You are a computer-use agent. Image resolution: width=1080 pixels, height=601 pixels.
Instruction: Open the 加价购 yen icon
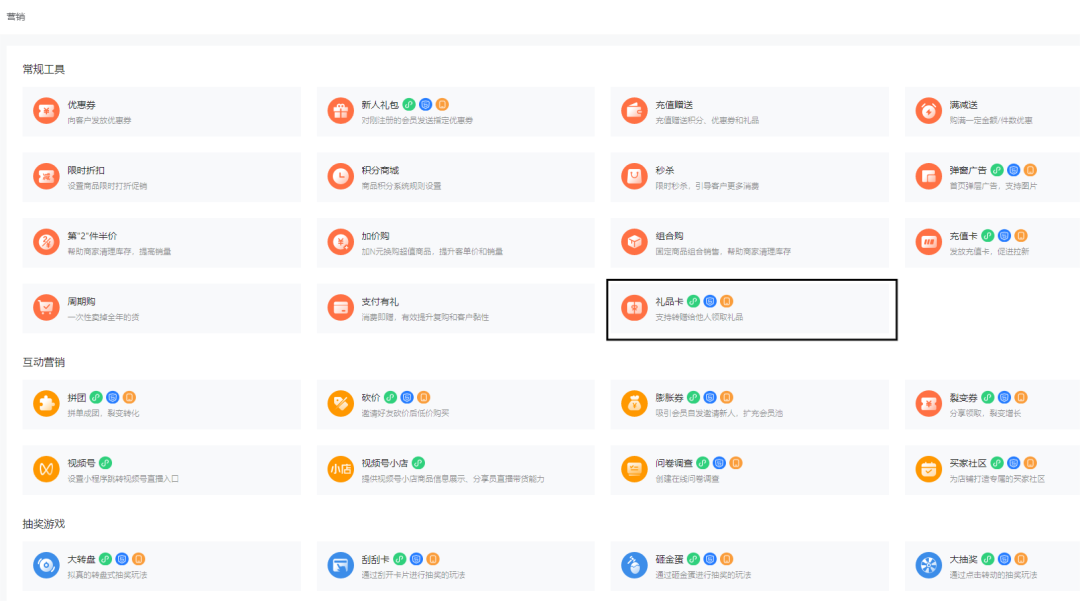click(x=340, y=242)
